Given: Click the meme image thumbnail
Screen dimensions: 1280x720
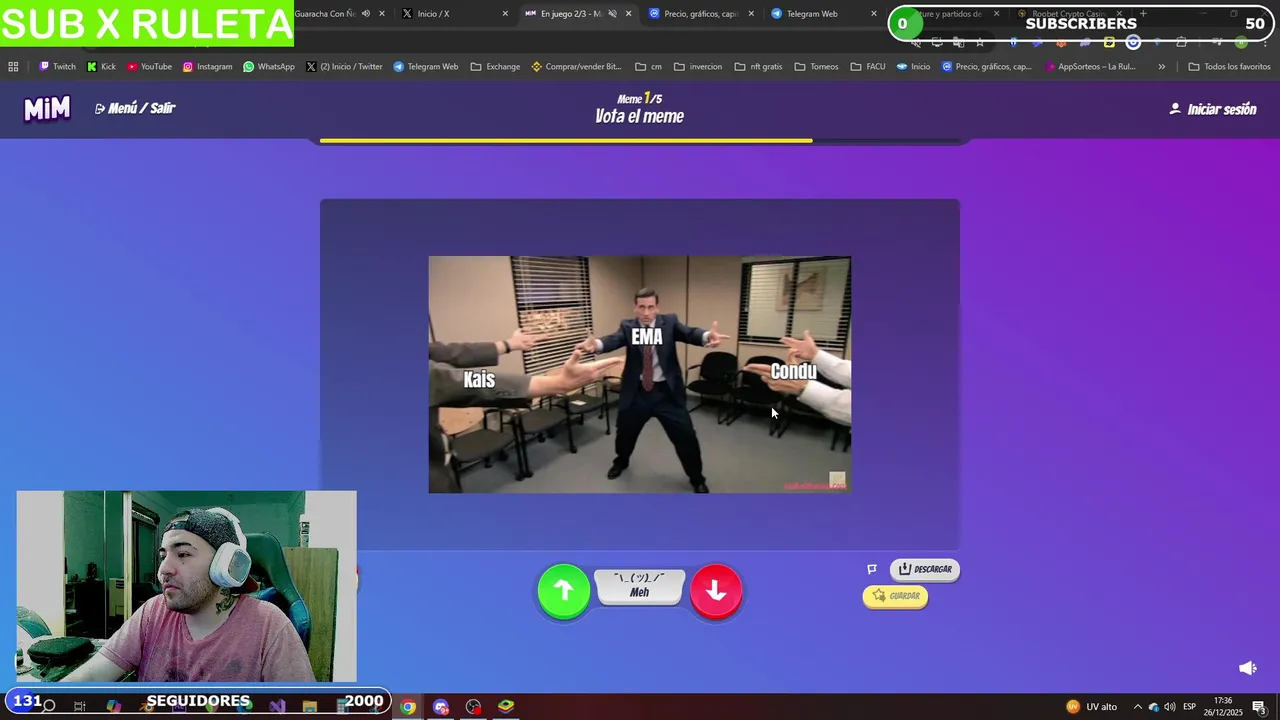Looking at the screenshot, I should 640,374.
